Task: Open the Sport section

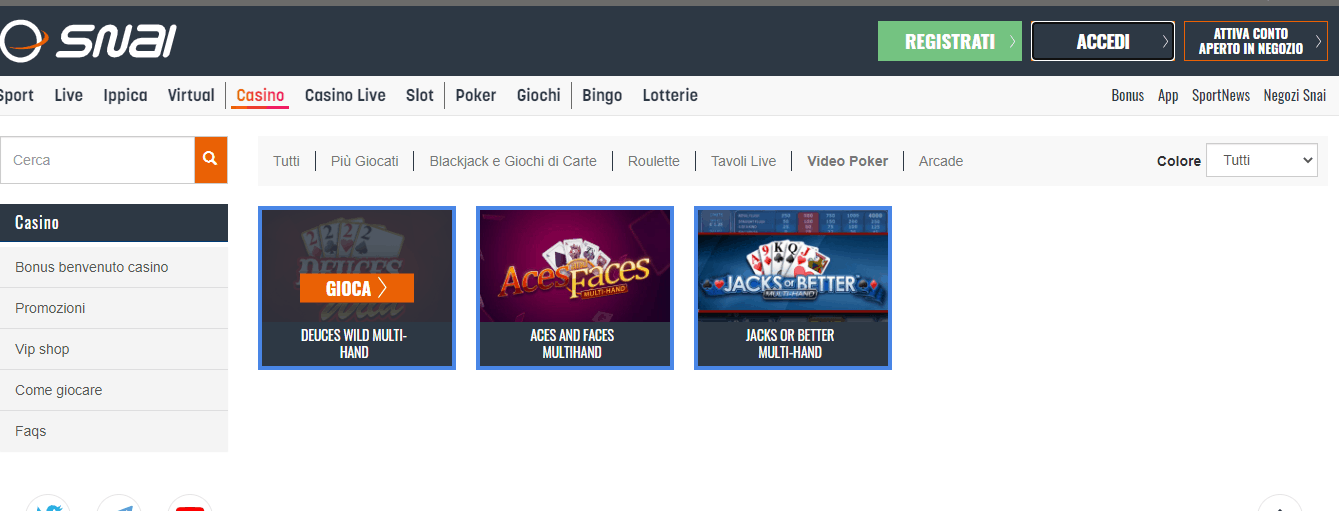Action: click(x=15, y=95)
